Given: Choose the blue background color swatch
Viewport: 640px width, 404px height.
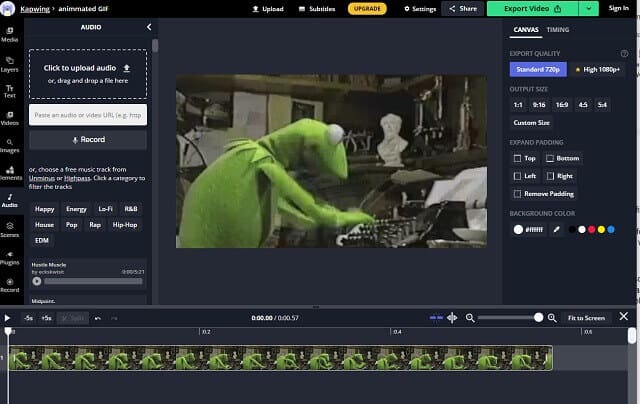Looking at the screenshot, I should click(x=611, y=230).
